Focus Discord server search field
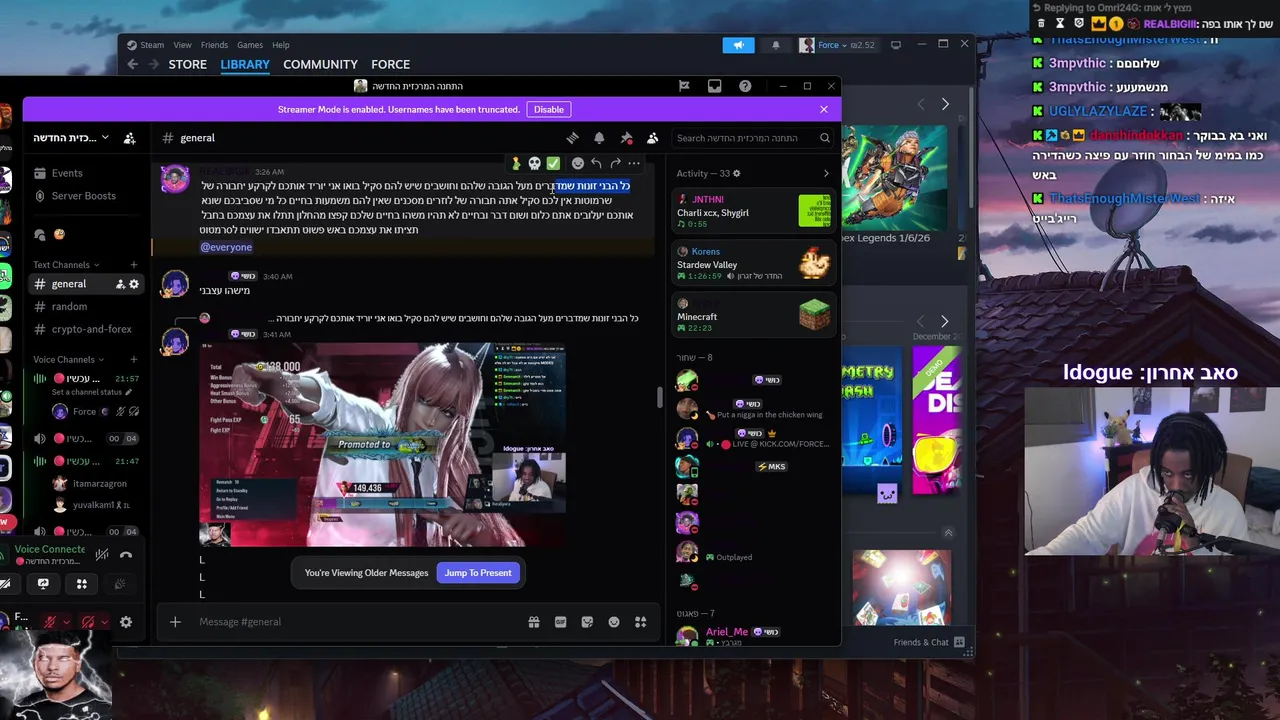 point(752,138)
